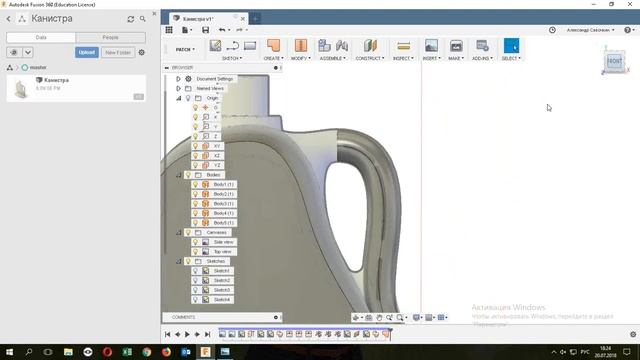
Task: Click the Make 3D print icon
Action: [456, 46]
